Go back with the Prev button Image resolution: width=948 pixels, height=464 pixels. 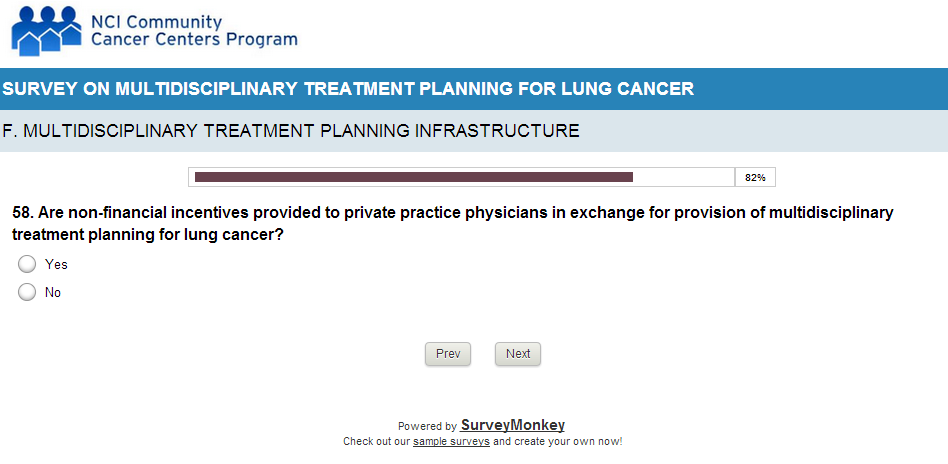click(448, 354)
